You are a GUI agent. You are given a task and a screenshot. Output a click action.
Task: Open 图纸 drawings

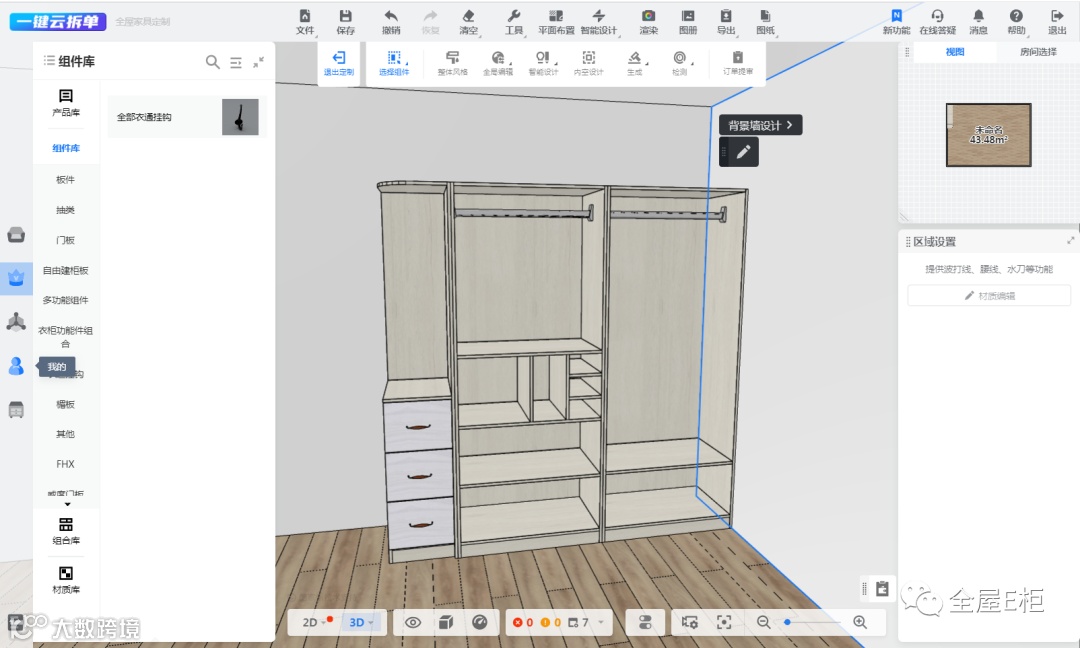(765, 22)
